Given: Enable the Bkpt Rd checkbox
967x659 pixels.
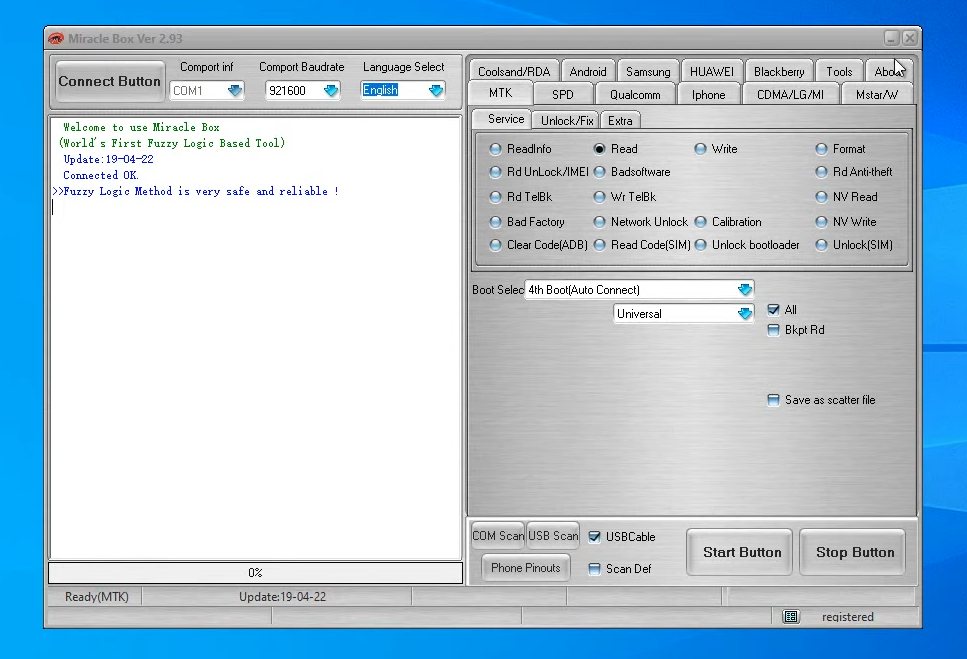Looking at the screenshot, I should tap(773, 330).
